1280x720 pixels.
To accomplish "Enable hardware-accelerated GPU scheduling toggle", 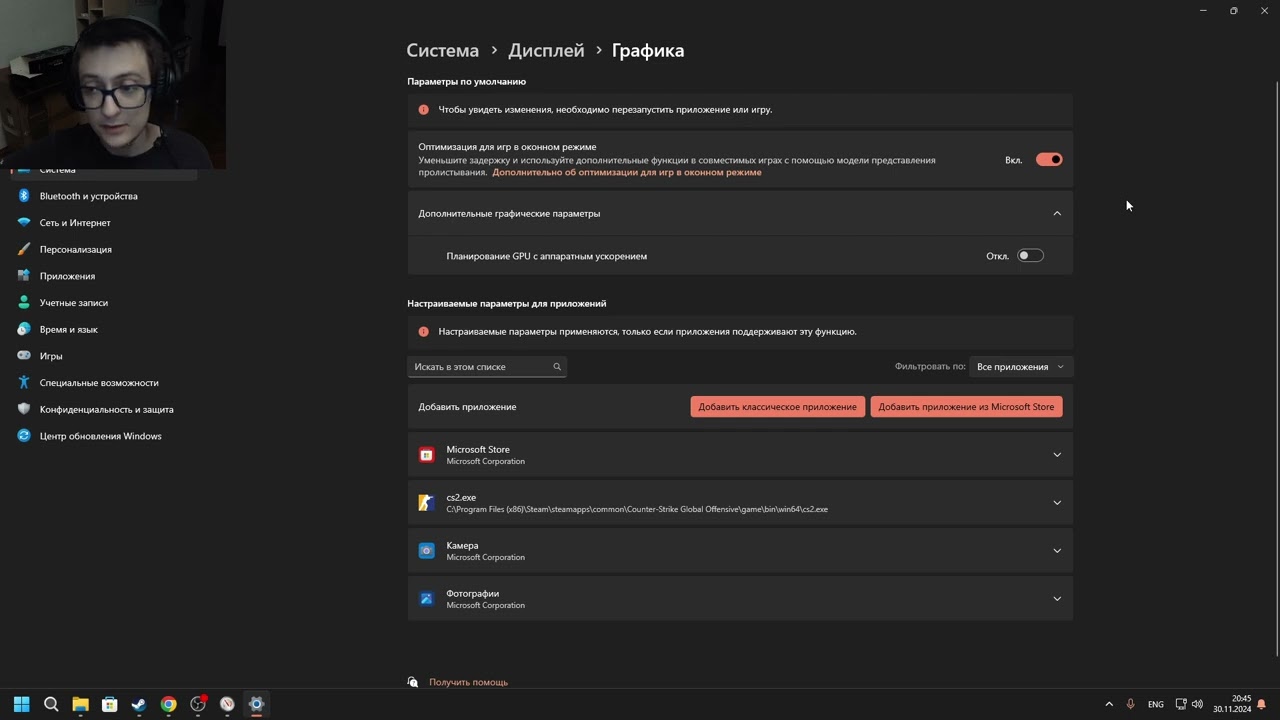I will [1030, 256].
